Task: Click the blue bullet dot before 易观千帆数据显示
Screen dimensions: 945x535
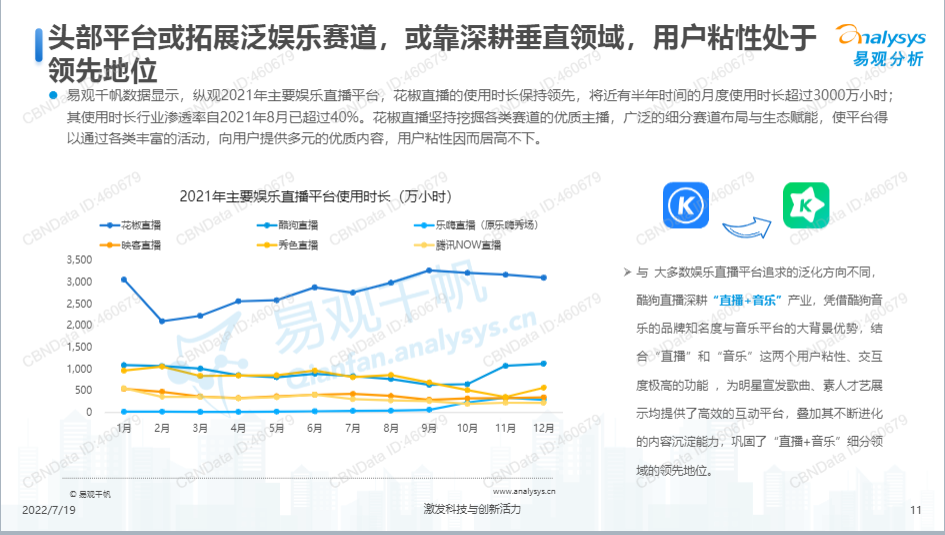Action: point(53,95)
